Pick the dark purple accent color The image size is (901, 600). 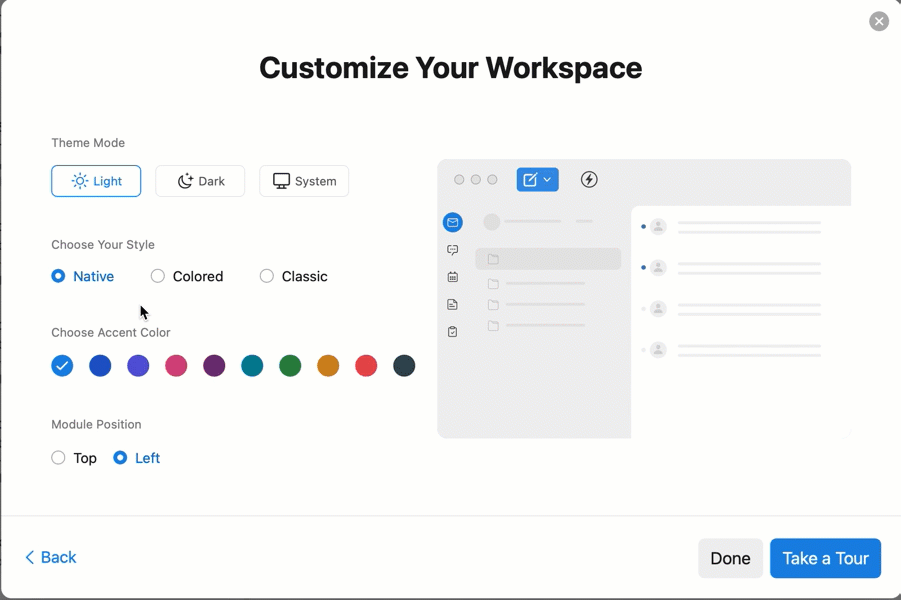pos(214,366)
